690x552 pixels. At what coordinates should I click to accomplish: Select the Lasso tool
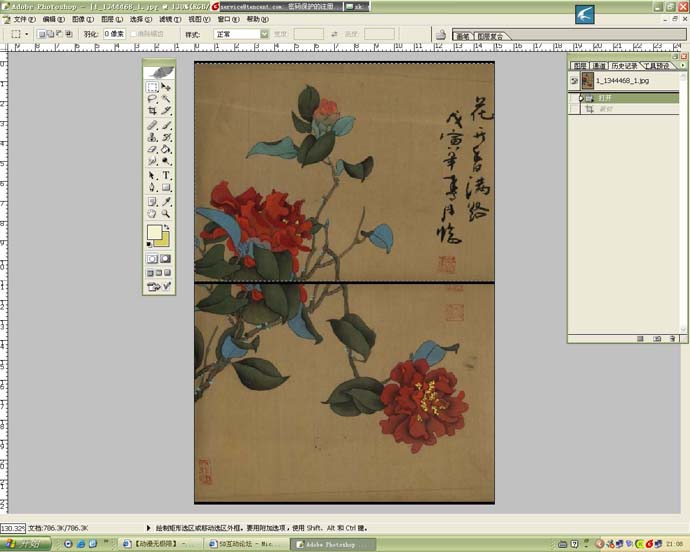(152, 99)
